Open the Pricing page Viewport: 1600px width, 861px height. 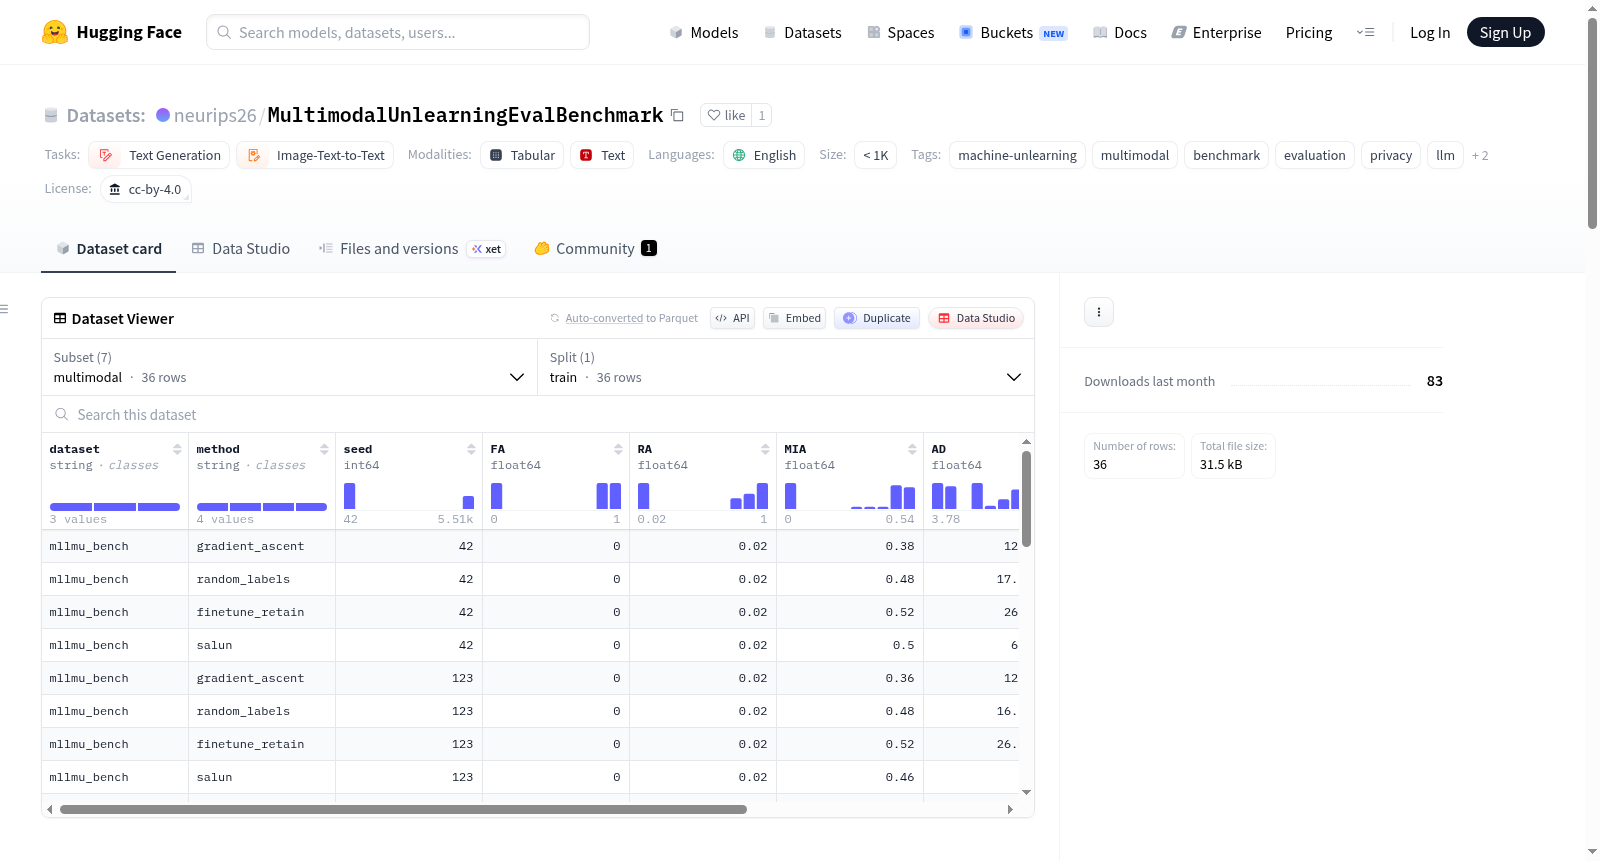click(x=1309, y=32)
